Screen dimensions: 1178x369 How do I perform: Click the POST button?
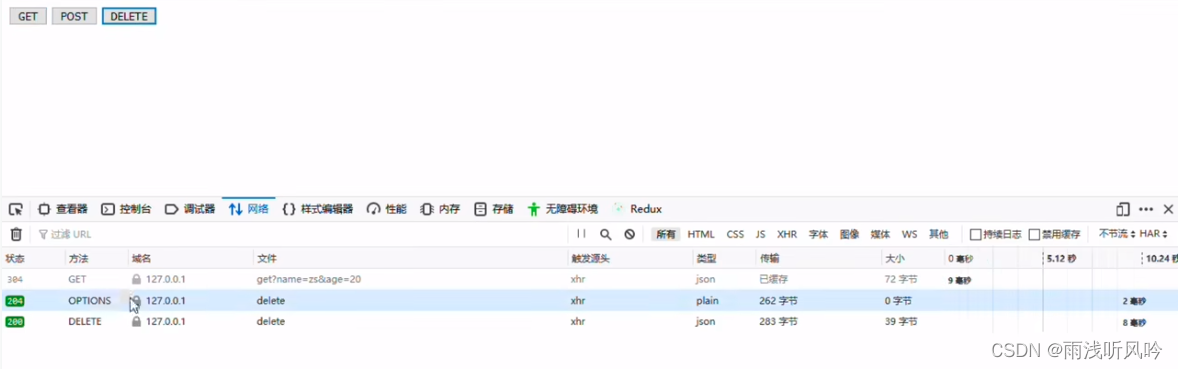74,17
